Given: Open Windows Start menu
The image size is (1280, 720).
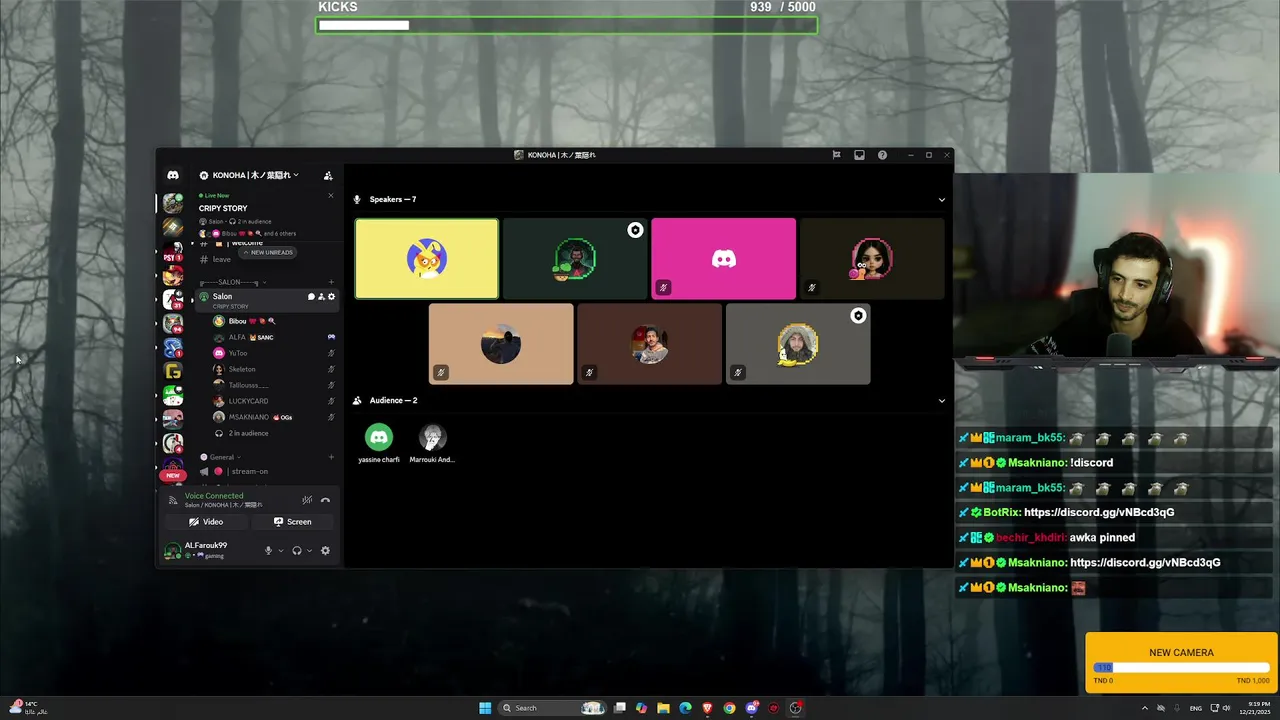Looking at the screenshot, I should point(485,708).
